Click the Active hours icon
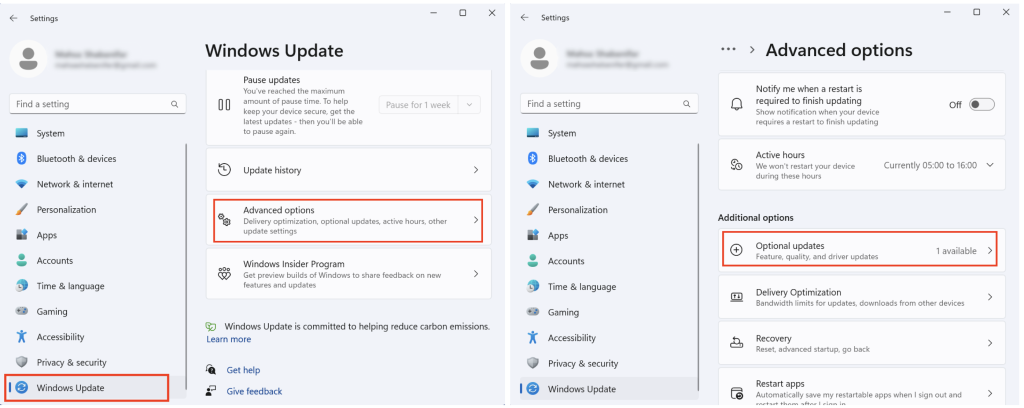1024x408 pixels. click(x=737, y=165)
